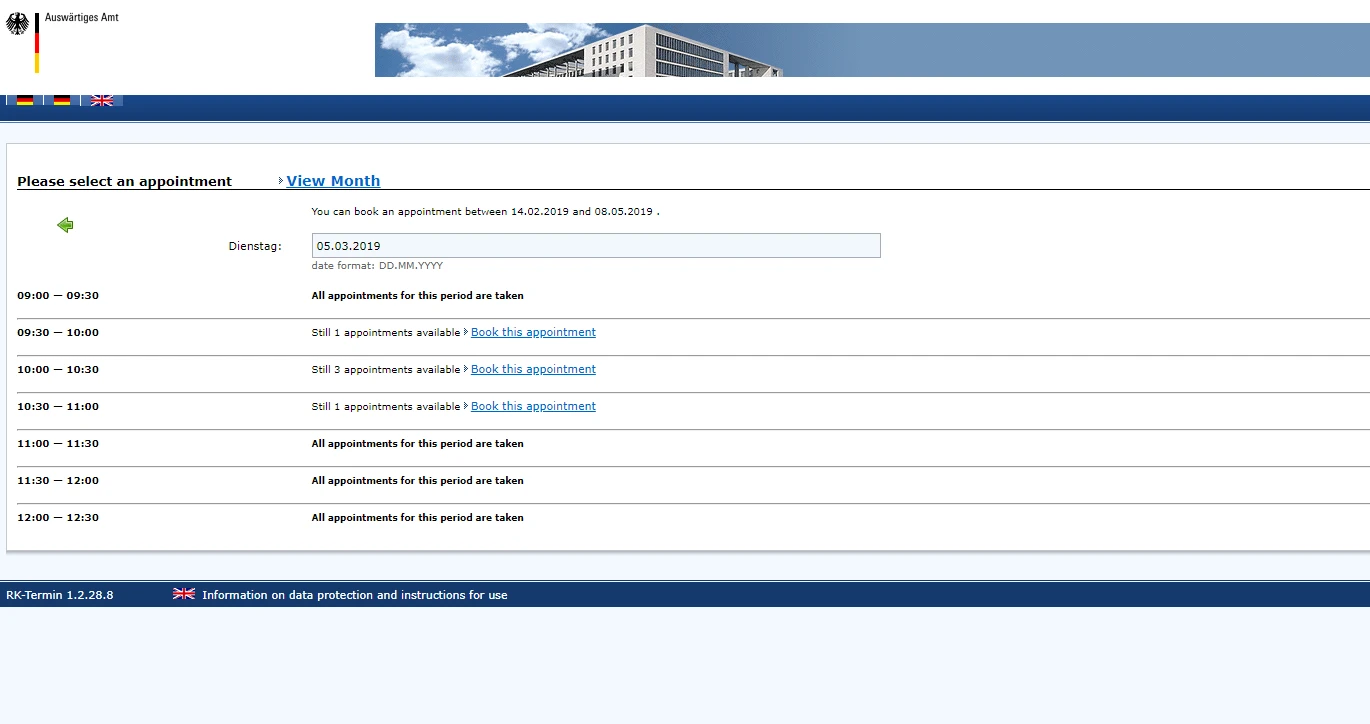Click the ministry building banner image

(x=872, y=50)
